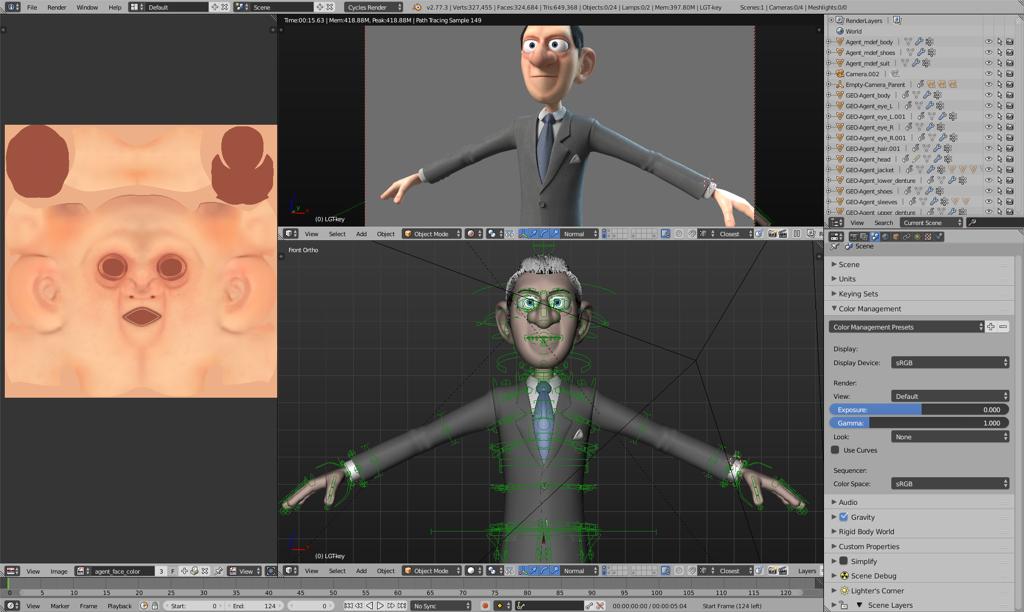Click the Current Scene filter button in Outliner
Viewport: 1024px width, 612px height.
pyautogui.click(x=925, y=222)
